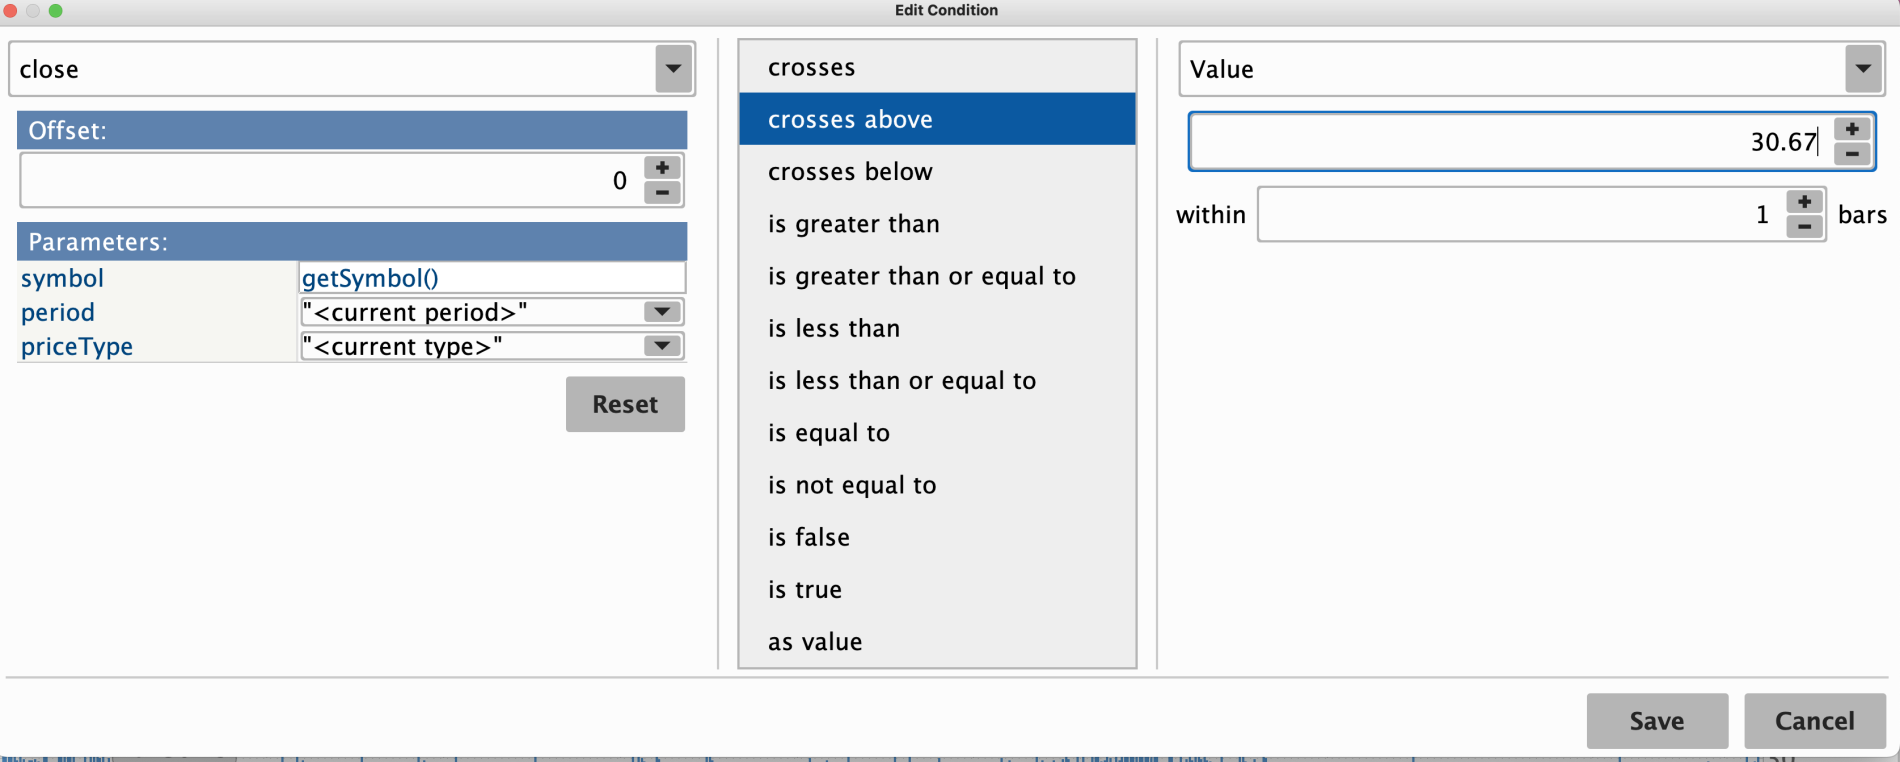This screenshot has height=762, width=1900.
Task: Click the Reset button
Action: [x=625, y=404]
